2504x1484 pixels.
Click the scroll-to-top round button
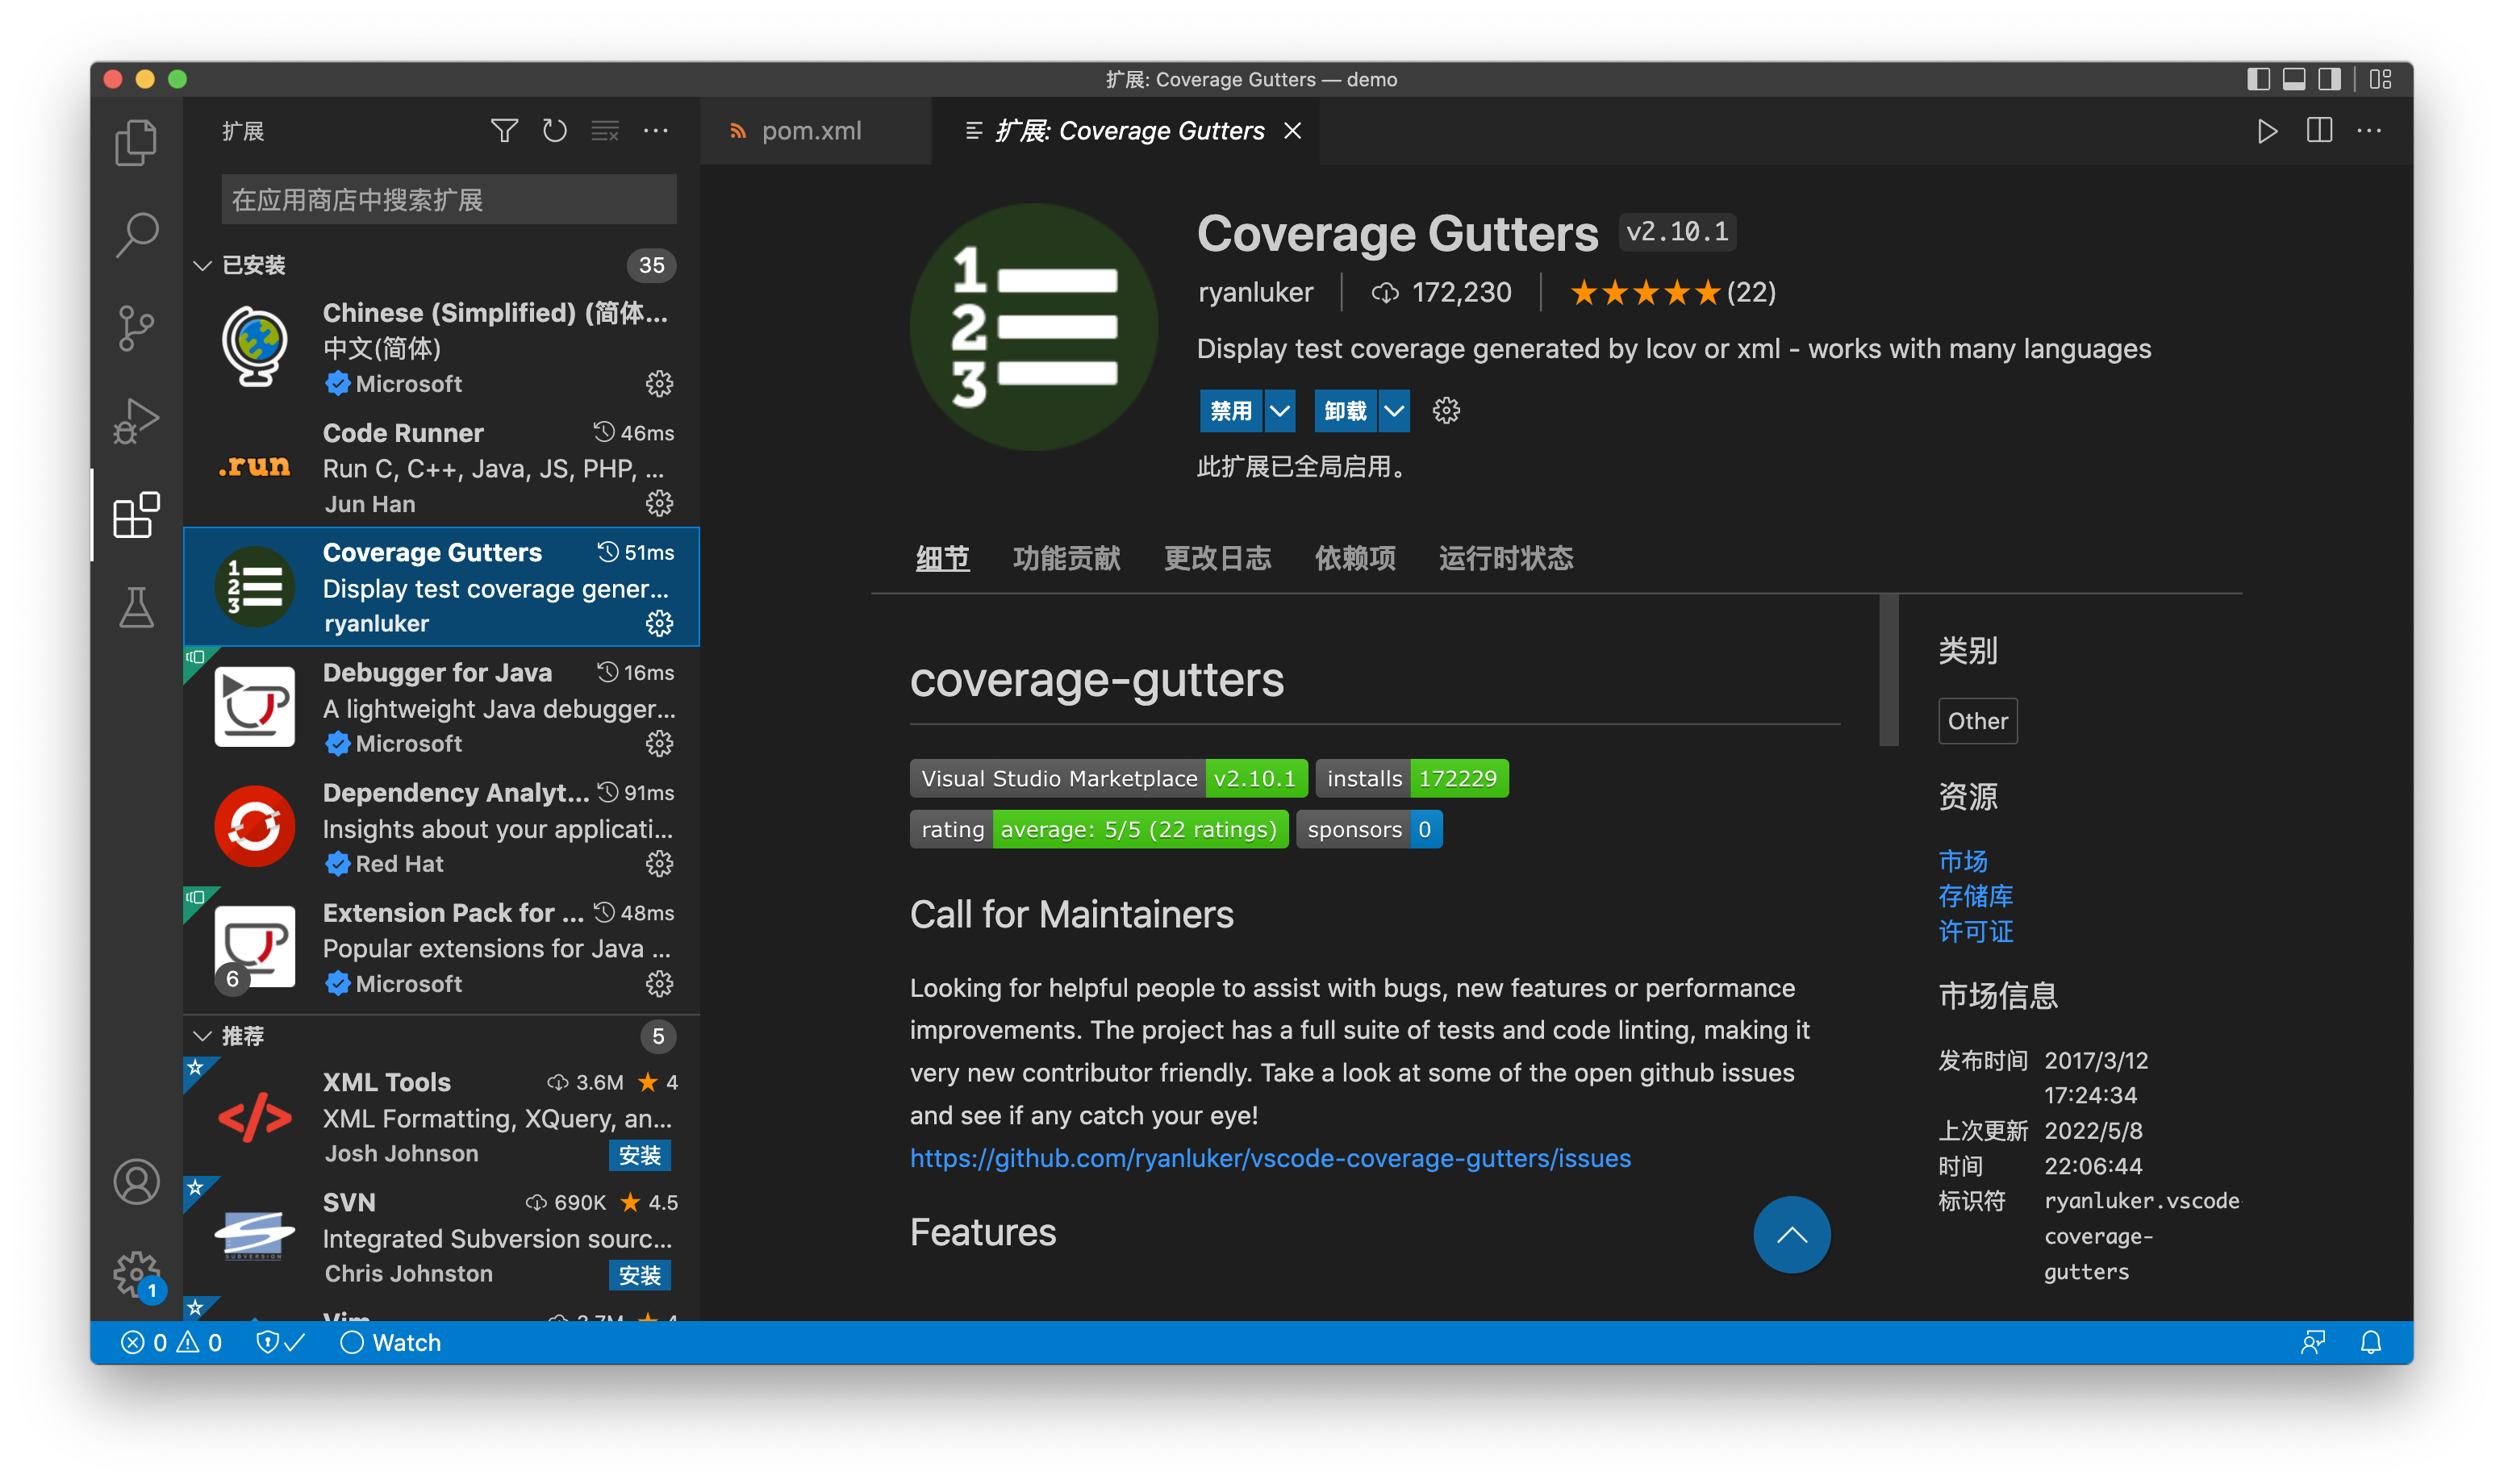pos(1792,1235)
